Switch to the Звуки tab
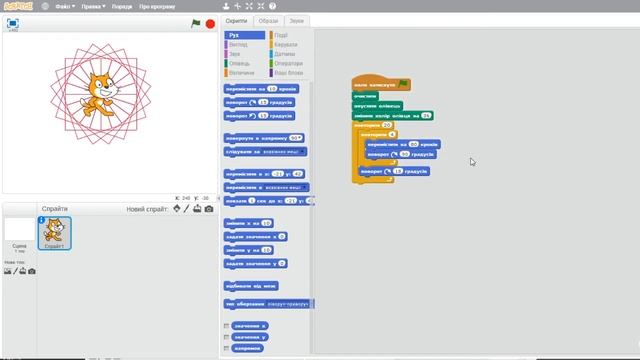This screenshot has width=640, height=360. [x=297, y=21]
